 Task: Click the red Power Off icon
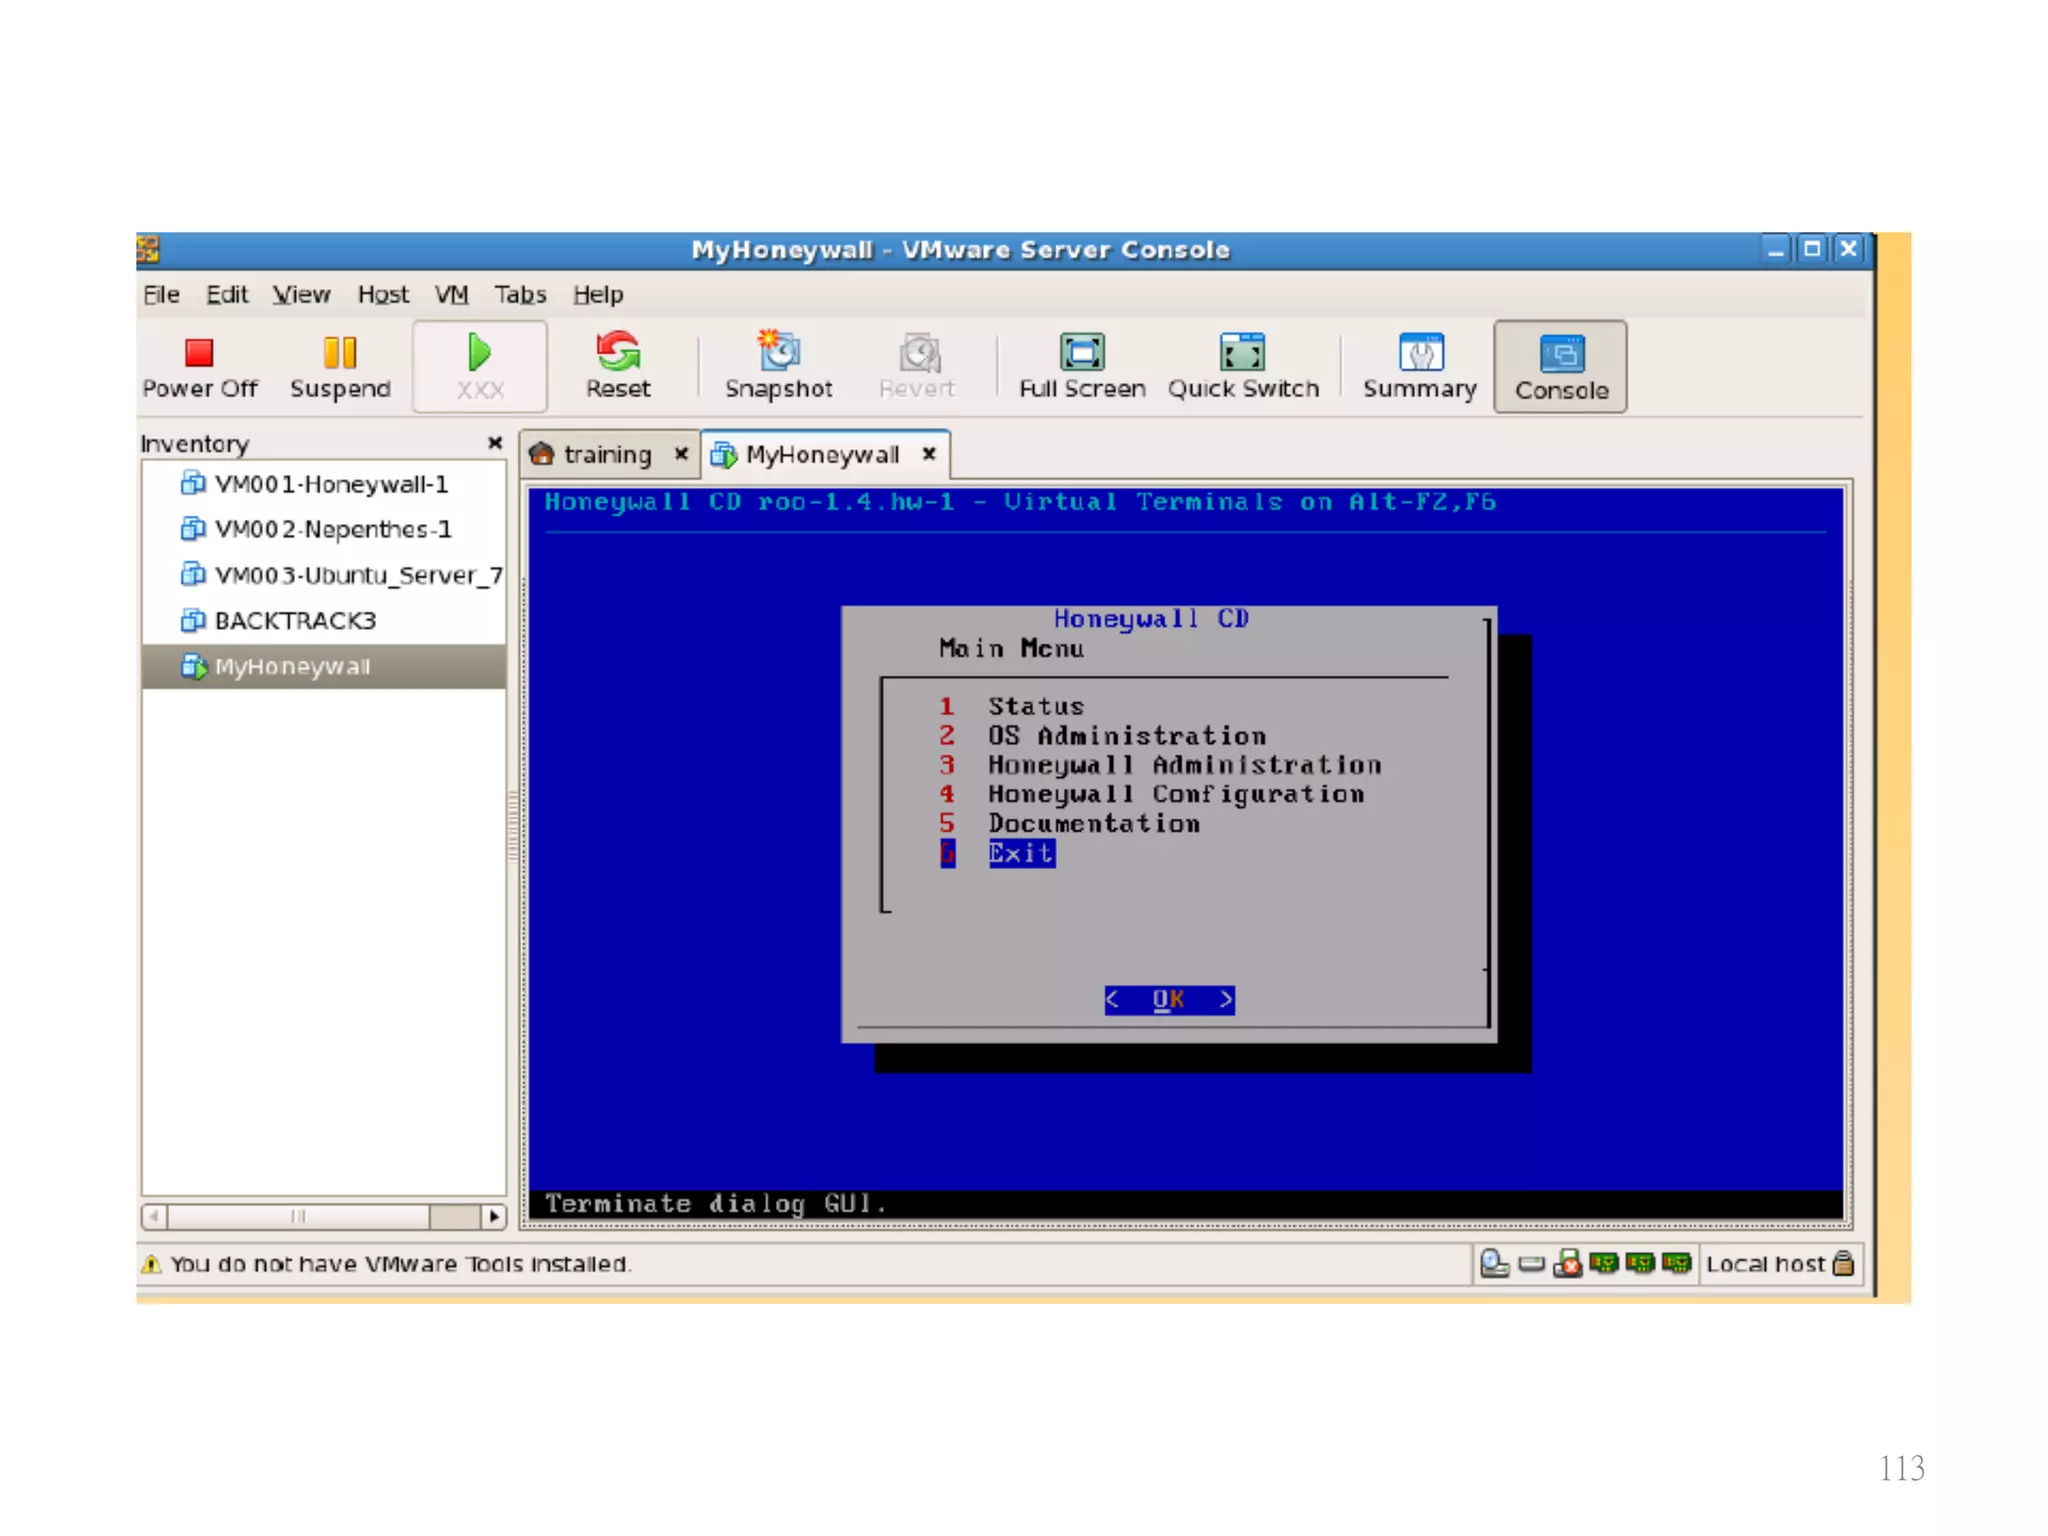(x=199, y=353)
